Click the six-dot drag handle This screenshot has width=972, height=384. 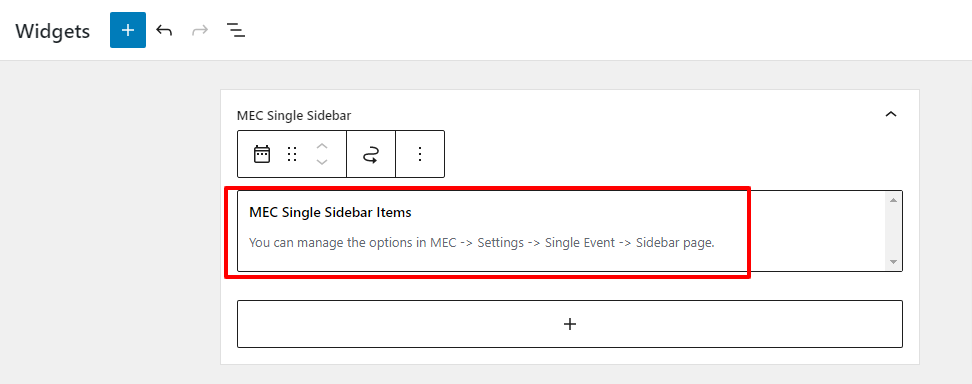tap(292, 154)
